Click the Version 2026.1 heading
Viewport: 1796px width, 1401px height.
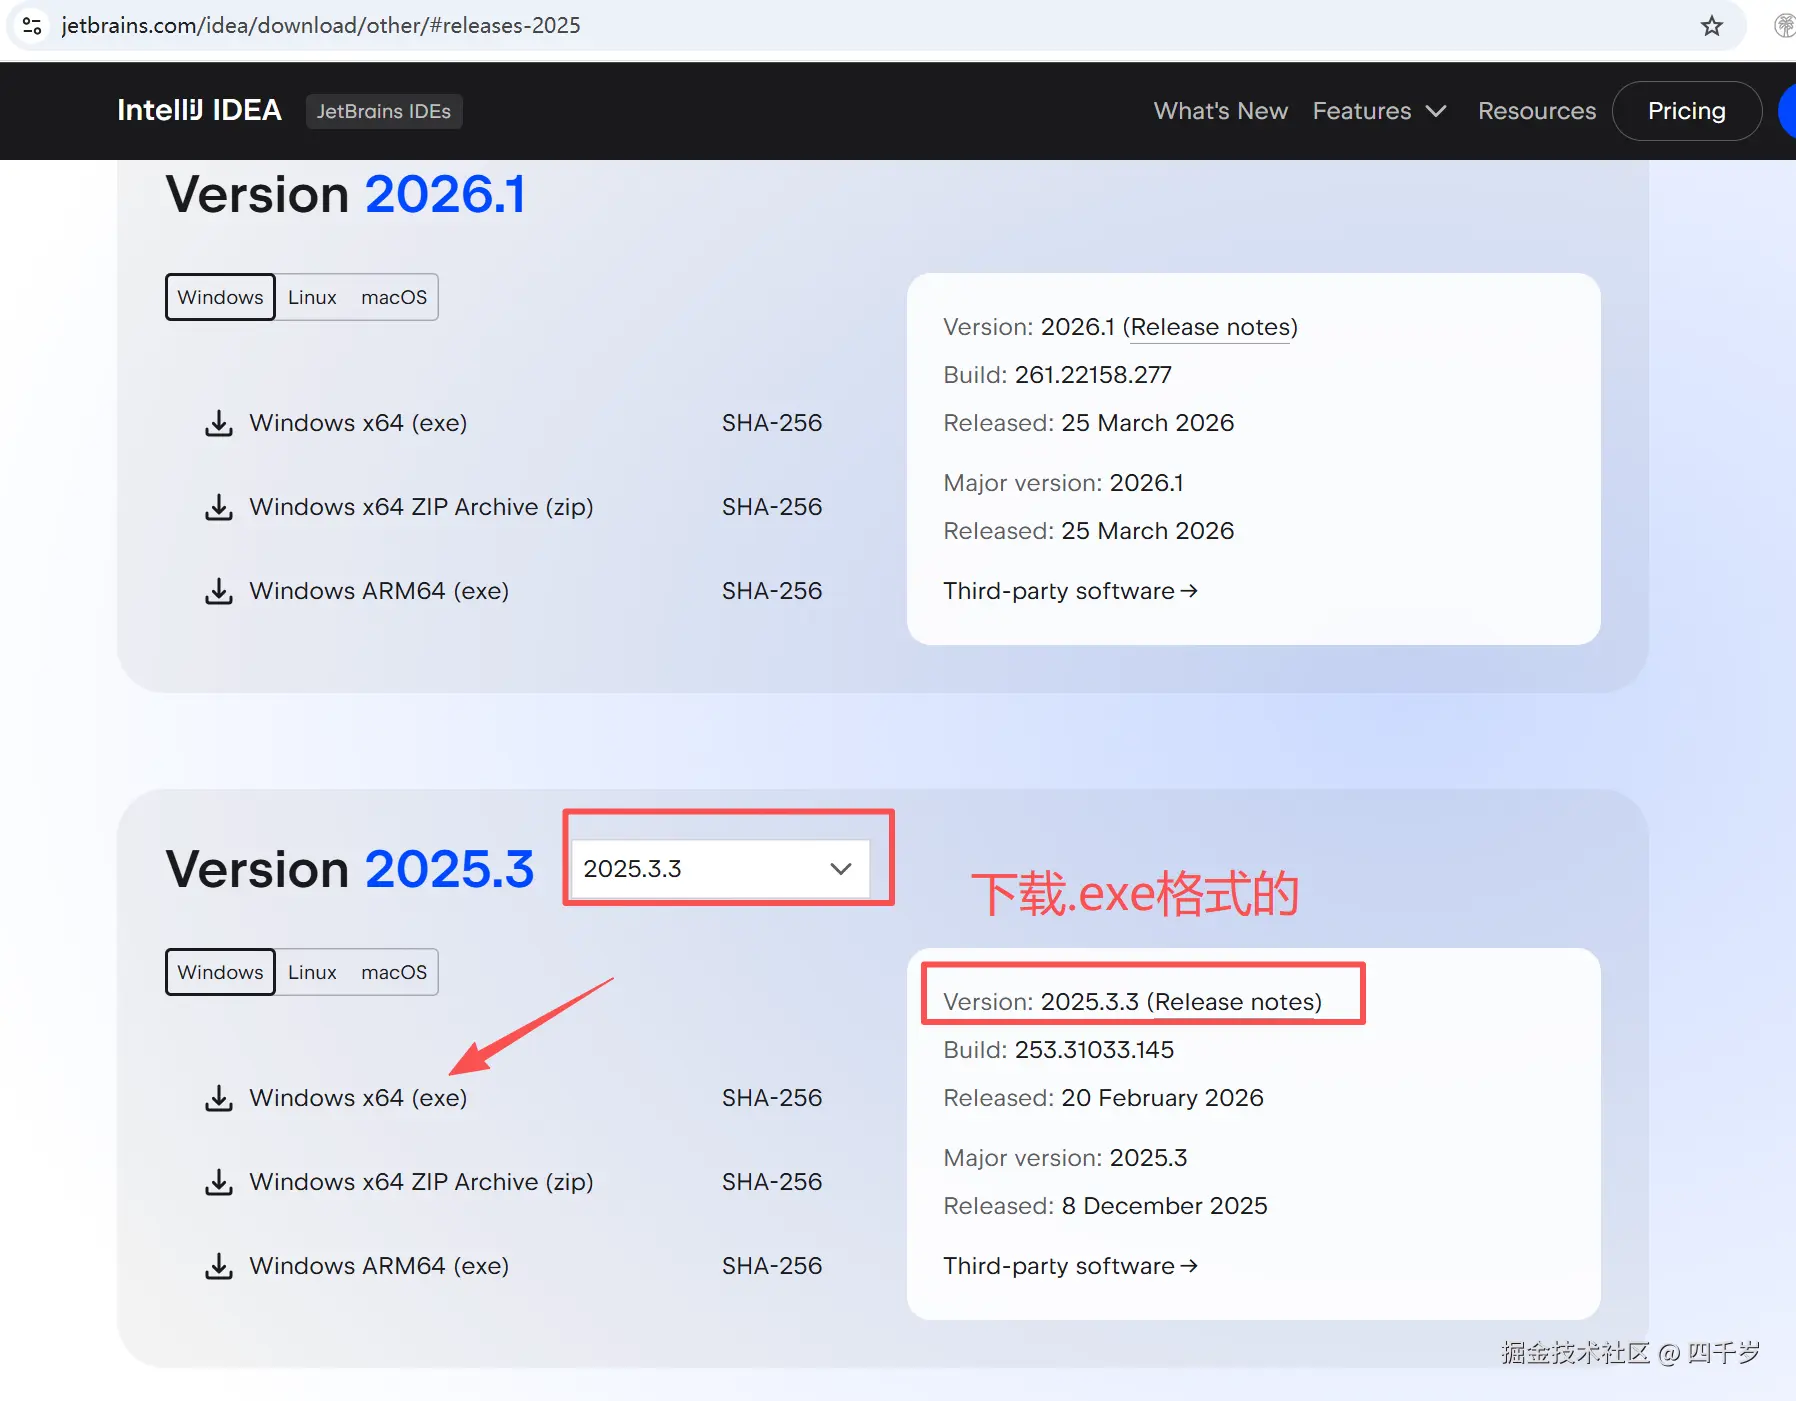point(345,194)
